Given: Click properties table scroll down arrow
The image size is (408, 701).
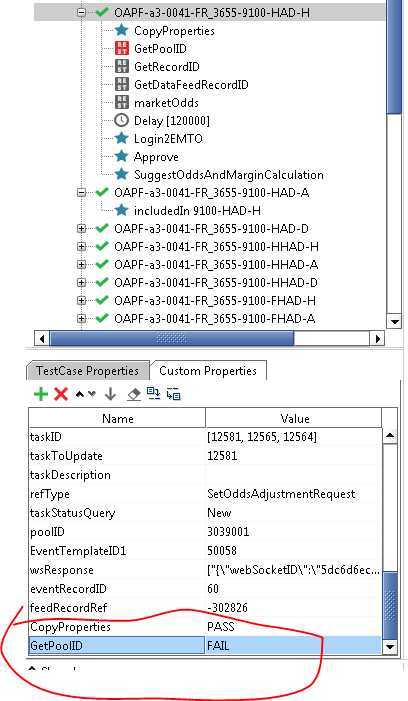Looking at the screenshot, I should click(390, 646).
